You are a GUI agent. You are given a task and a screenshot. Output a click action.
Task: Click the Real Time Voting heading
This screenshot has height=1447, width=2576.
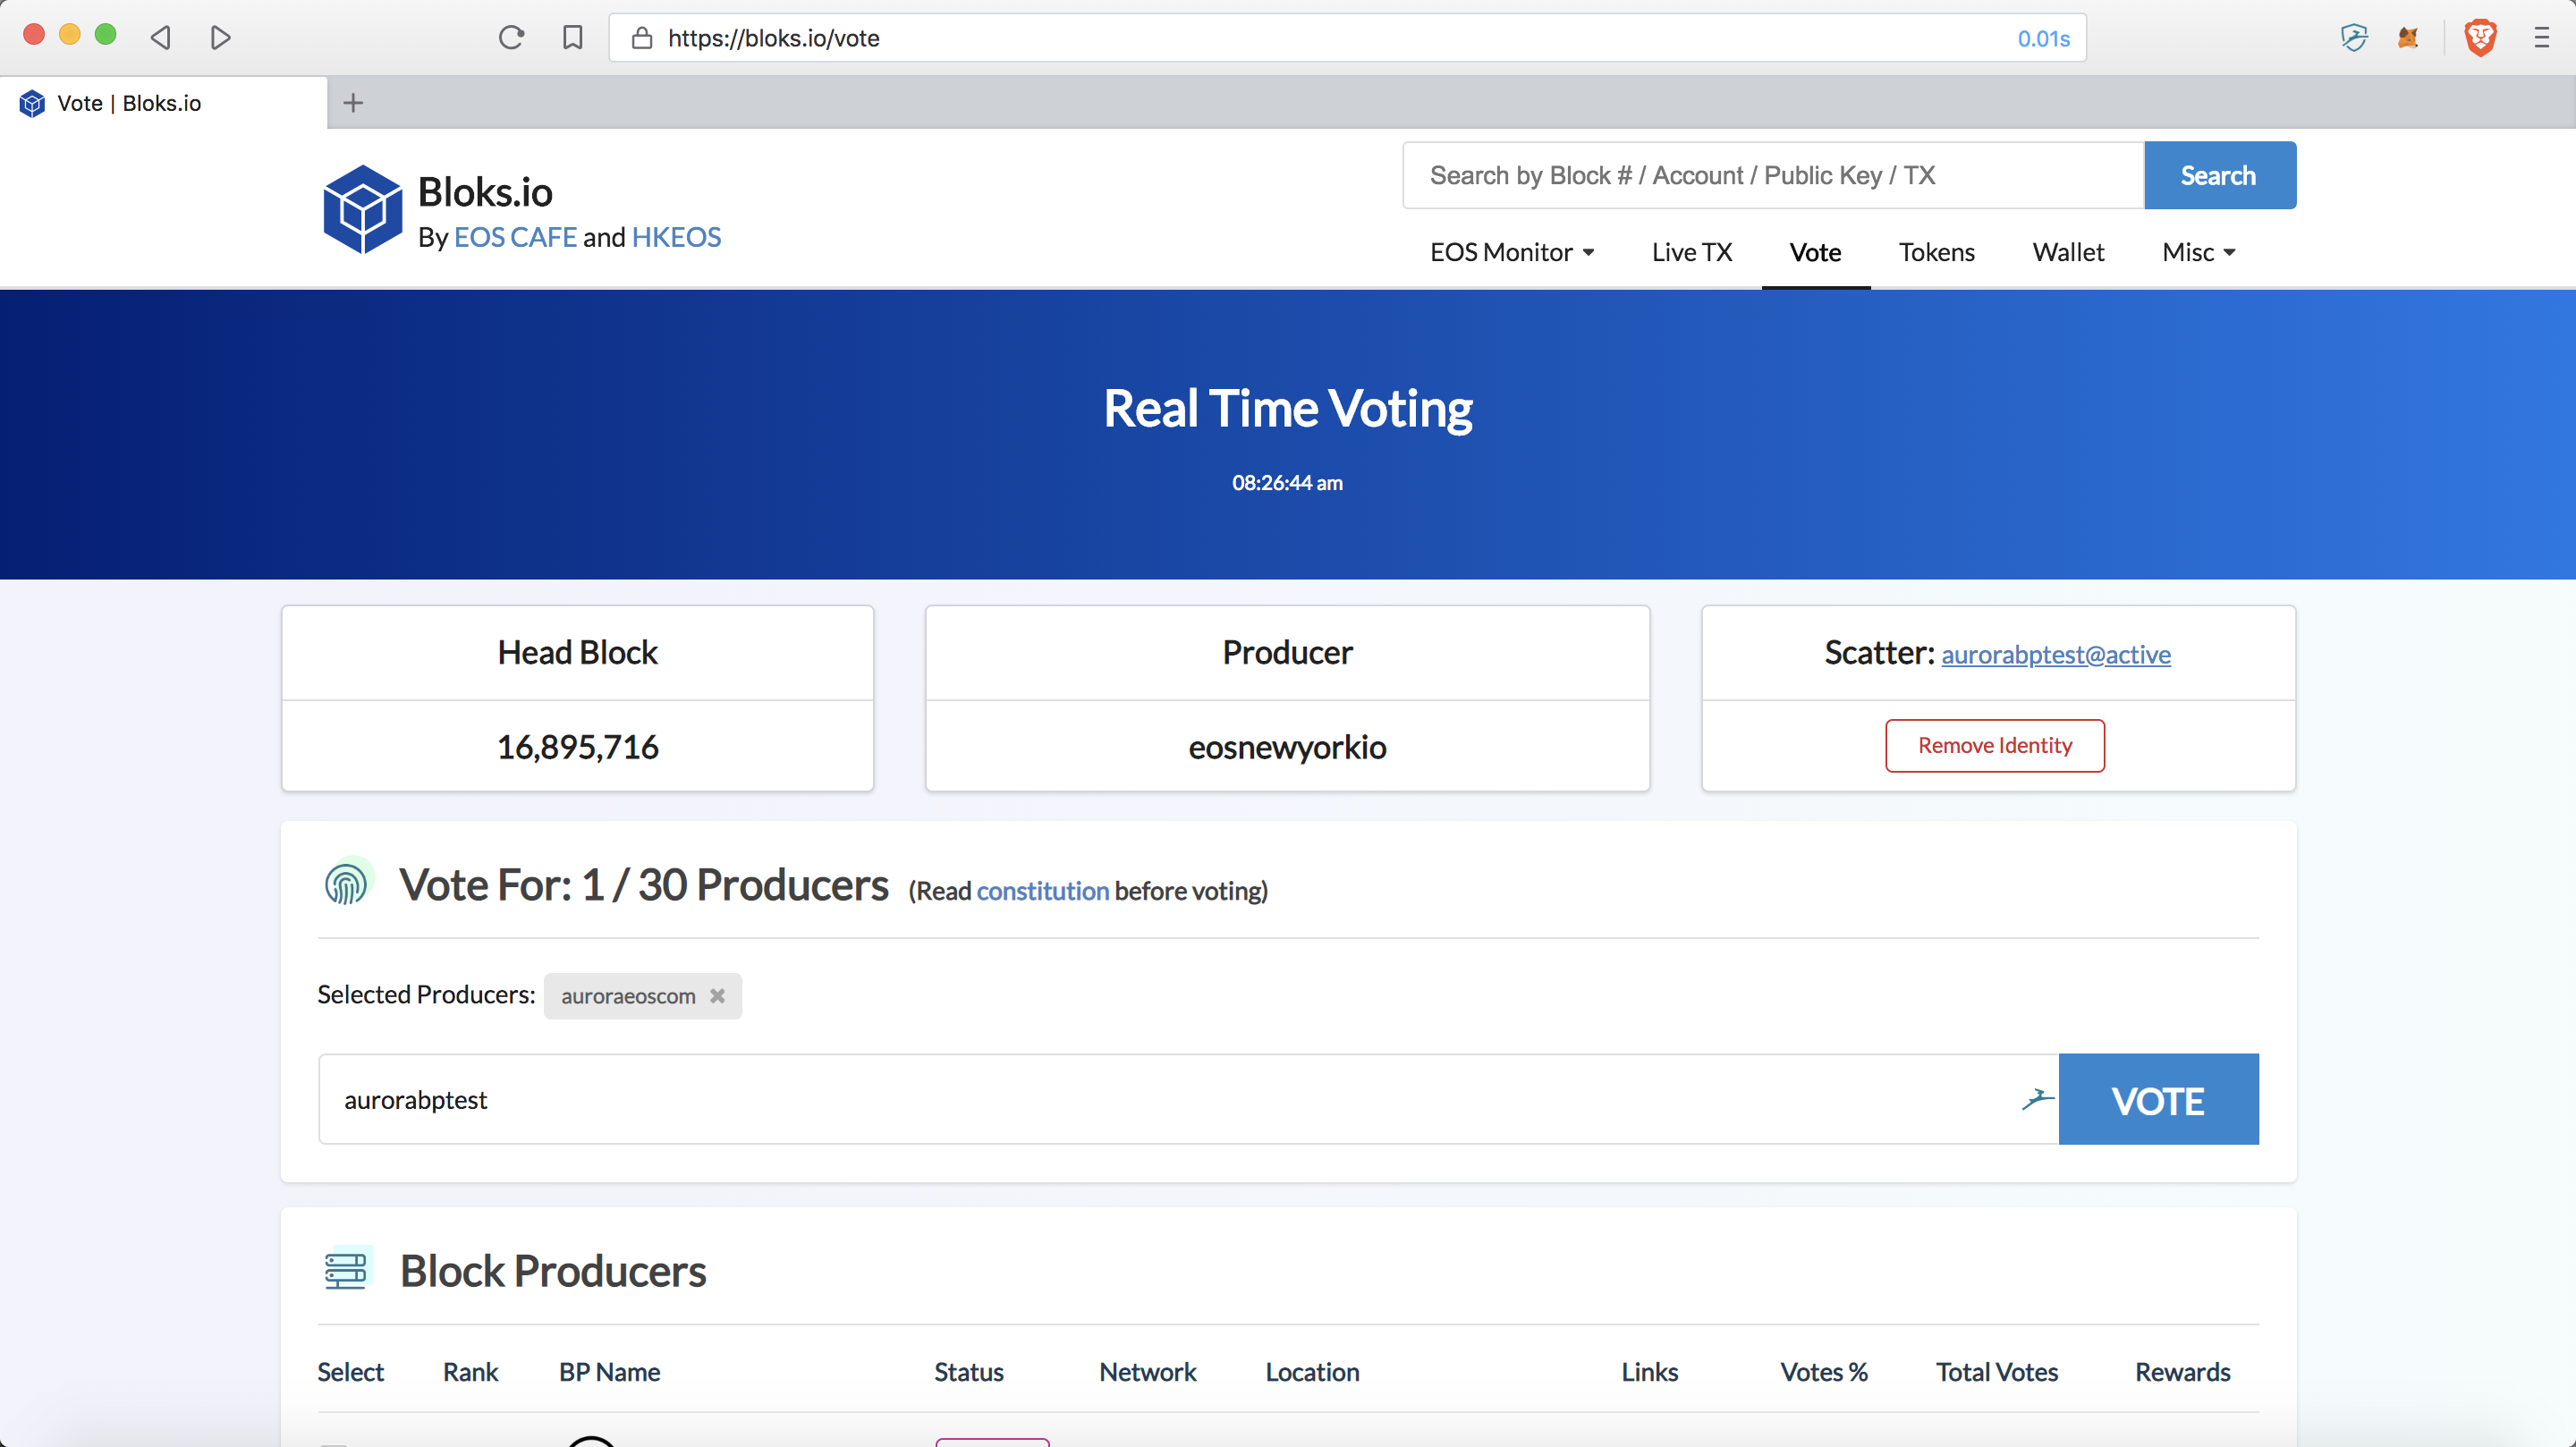pos(1287,408)
